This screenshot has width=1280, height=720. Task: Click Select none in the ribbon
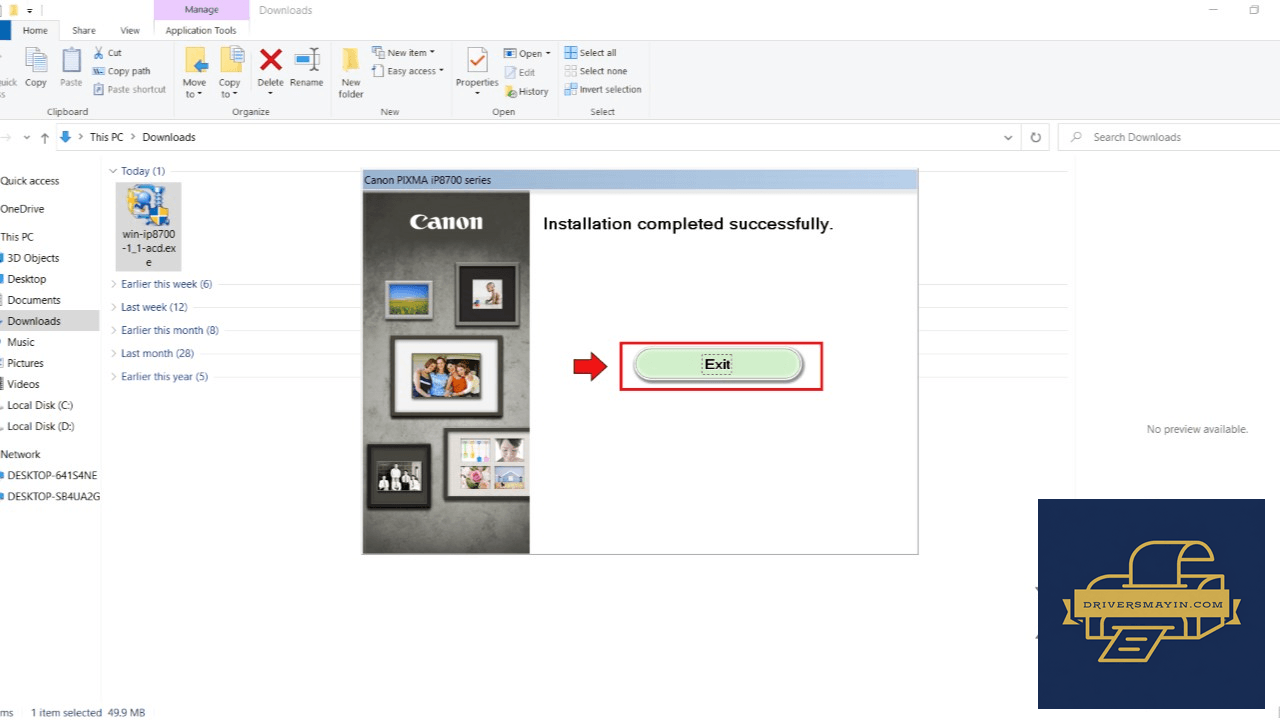[x=595, y=71]
